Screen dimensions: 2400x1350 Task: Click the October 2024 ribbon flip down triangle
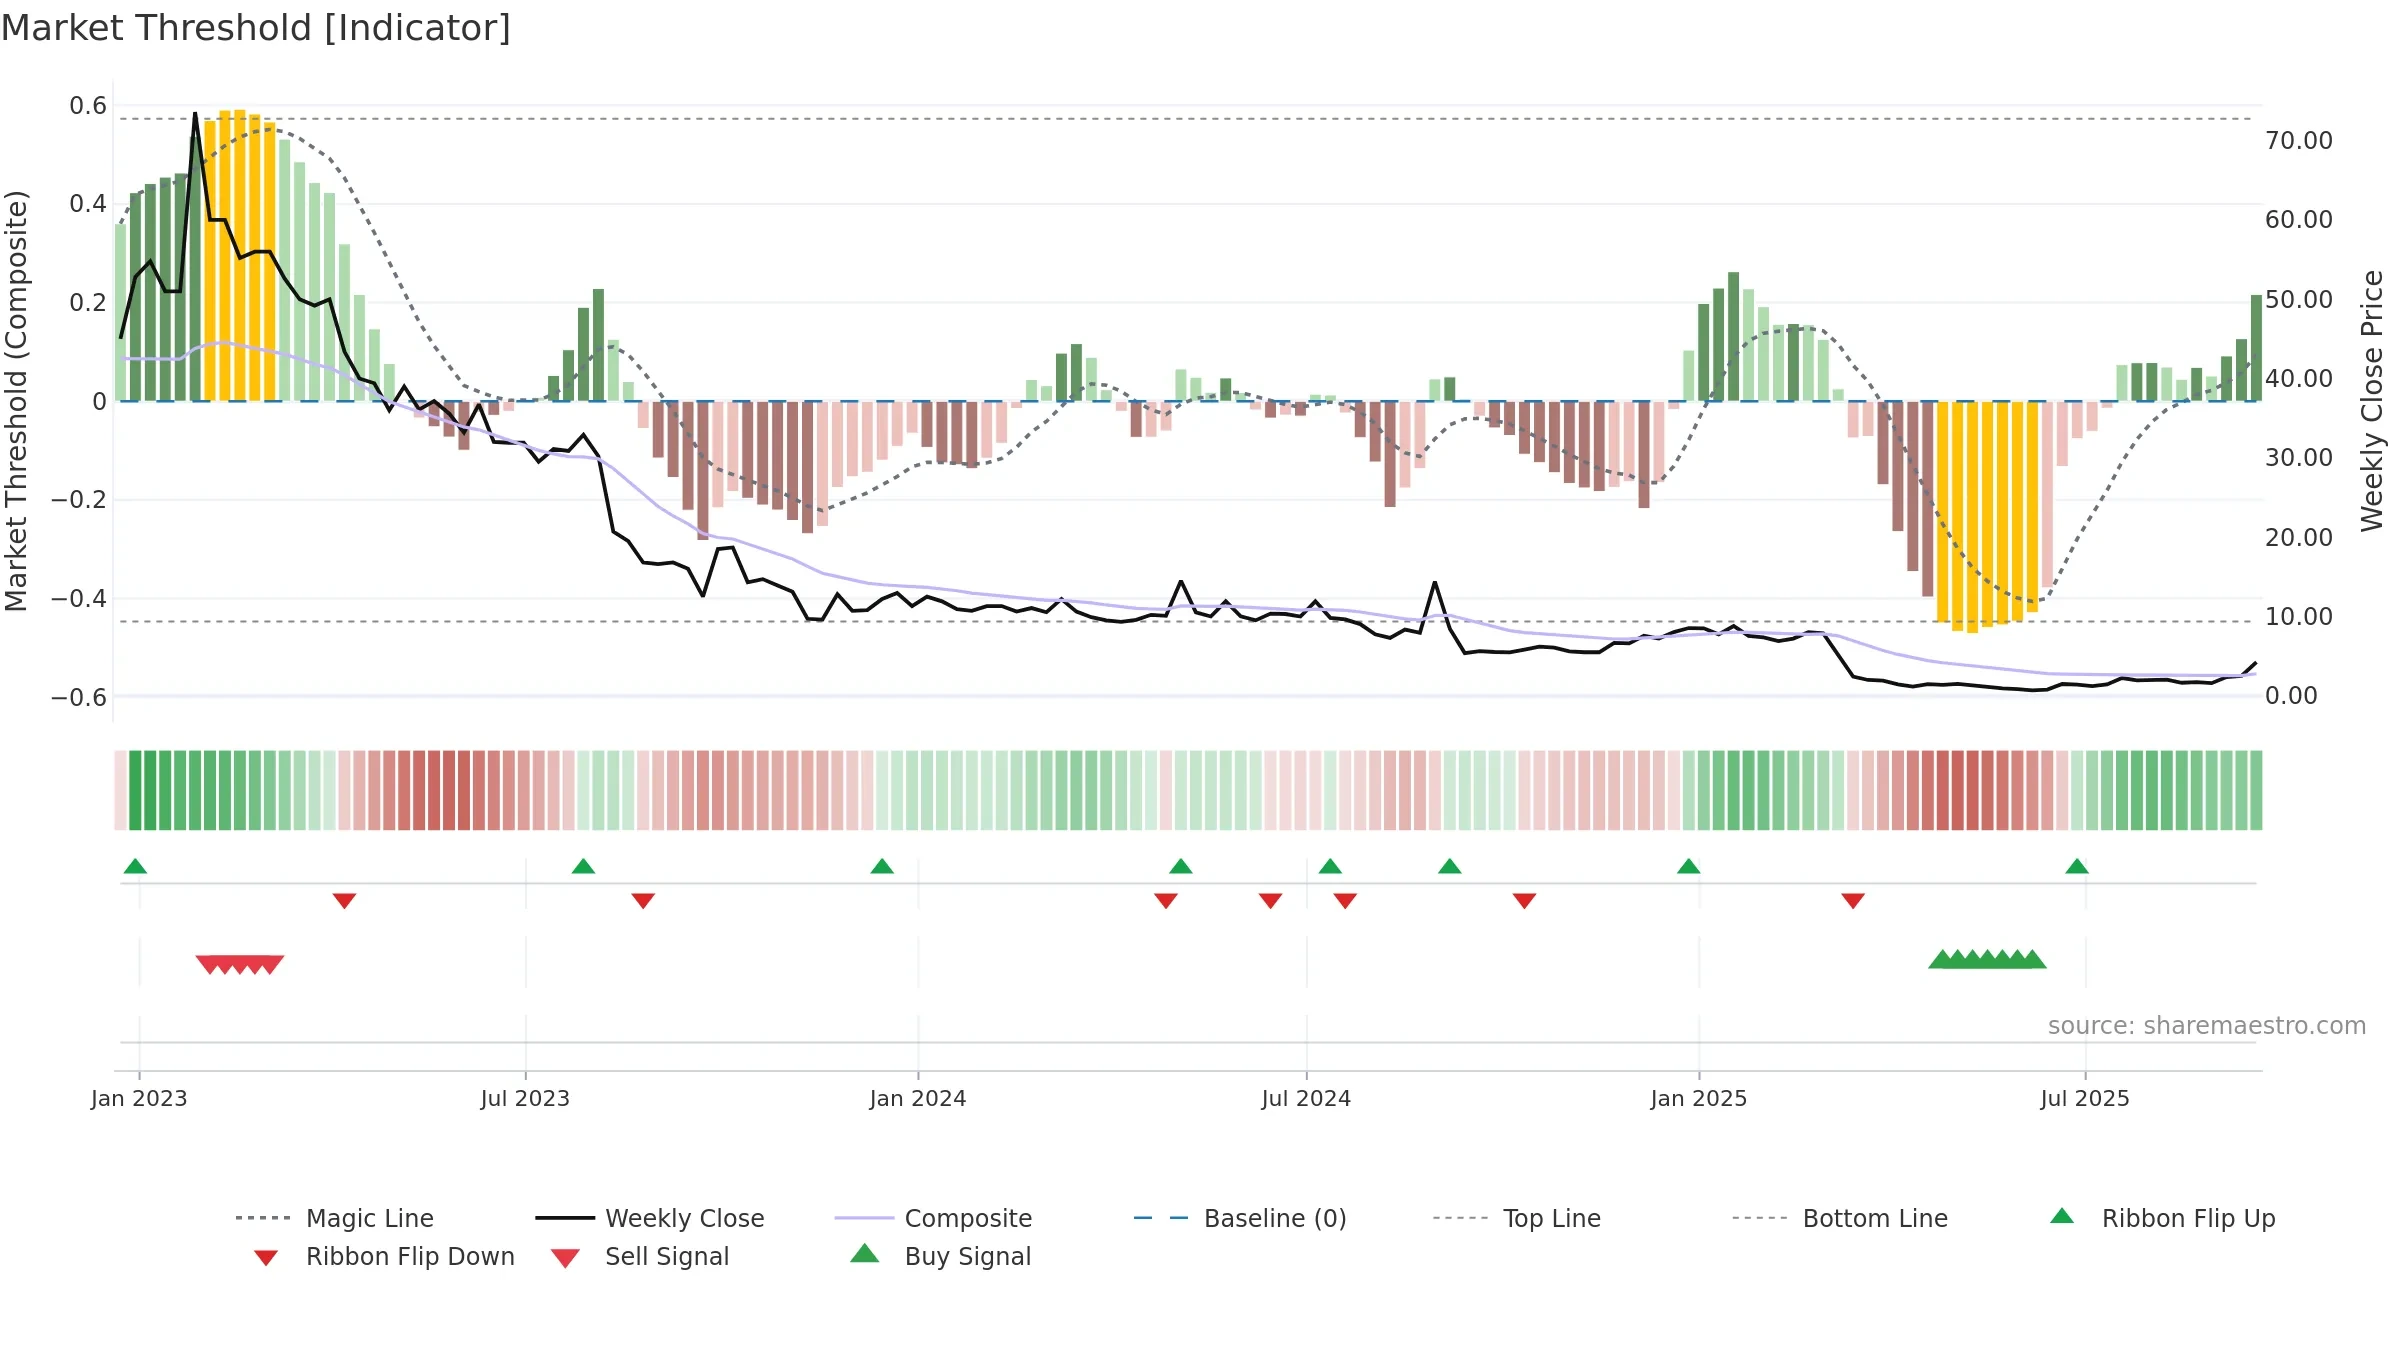coord(1524,901)
